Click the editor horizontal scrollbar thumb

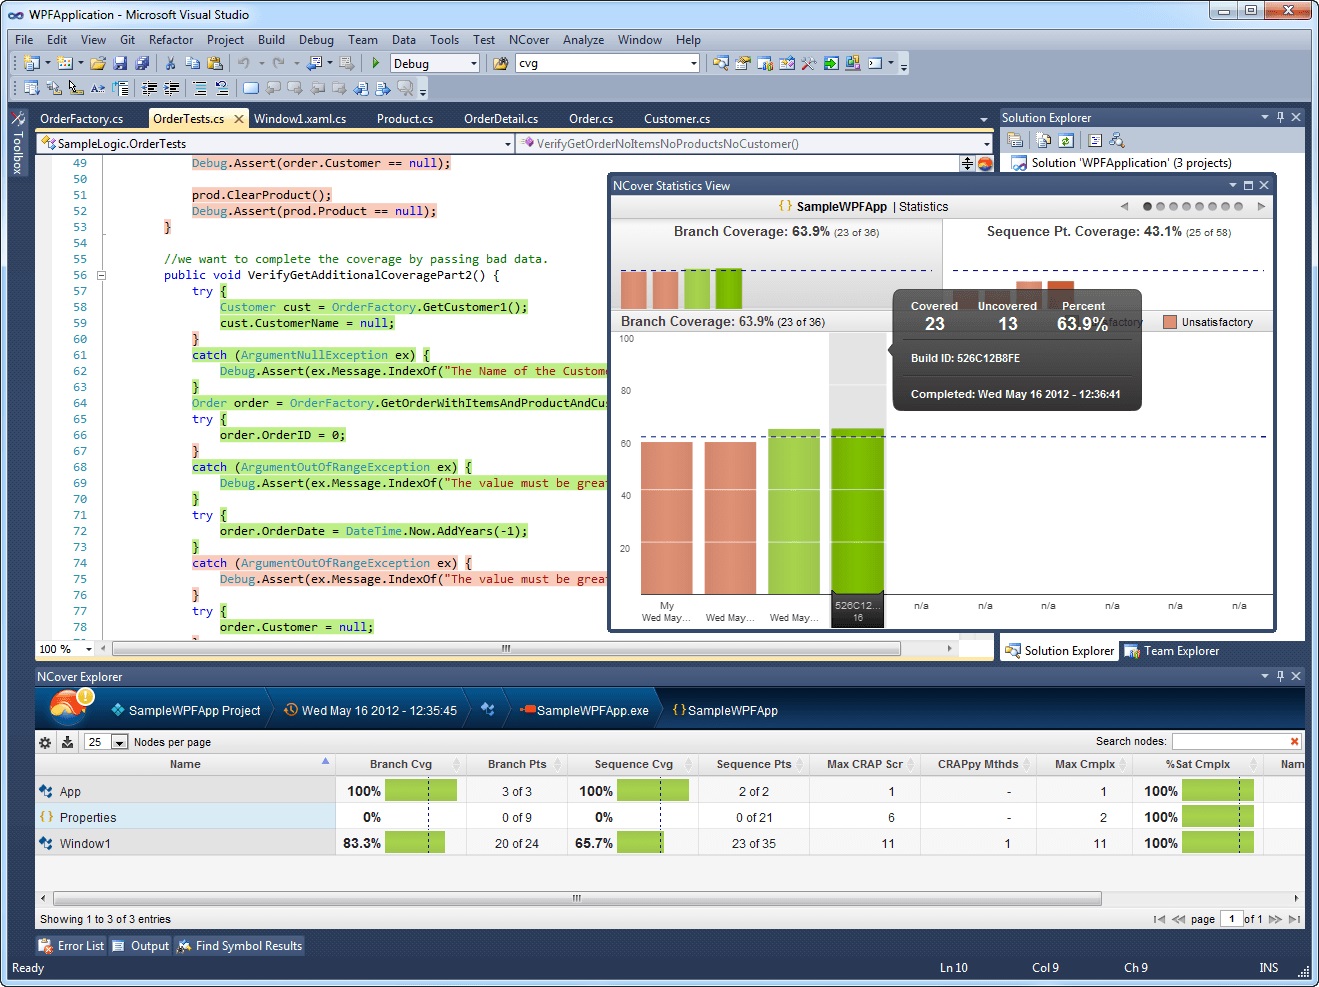506,649
